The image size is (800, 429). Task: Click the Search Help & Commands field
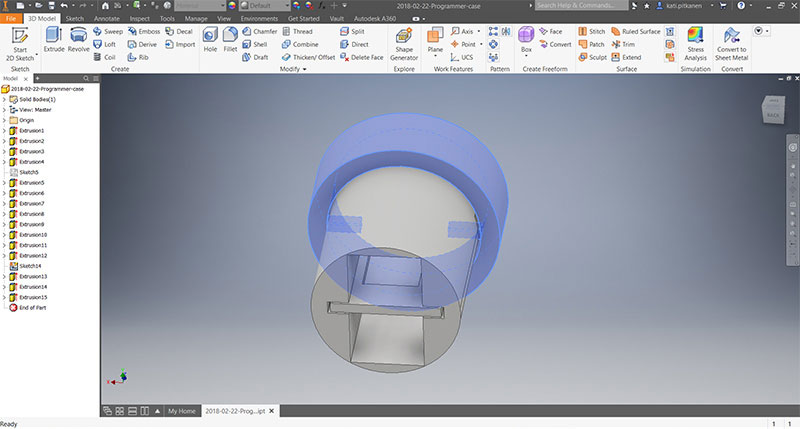click(582, 6)
